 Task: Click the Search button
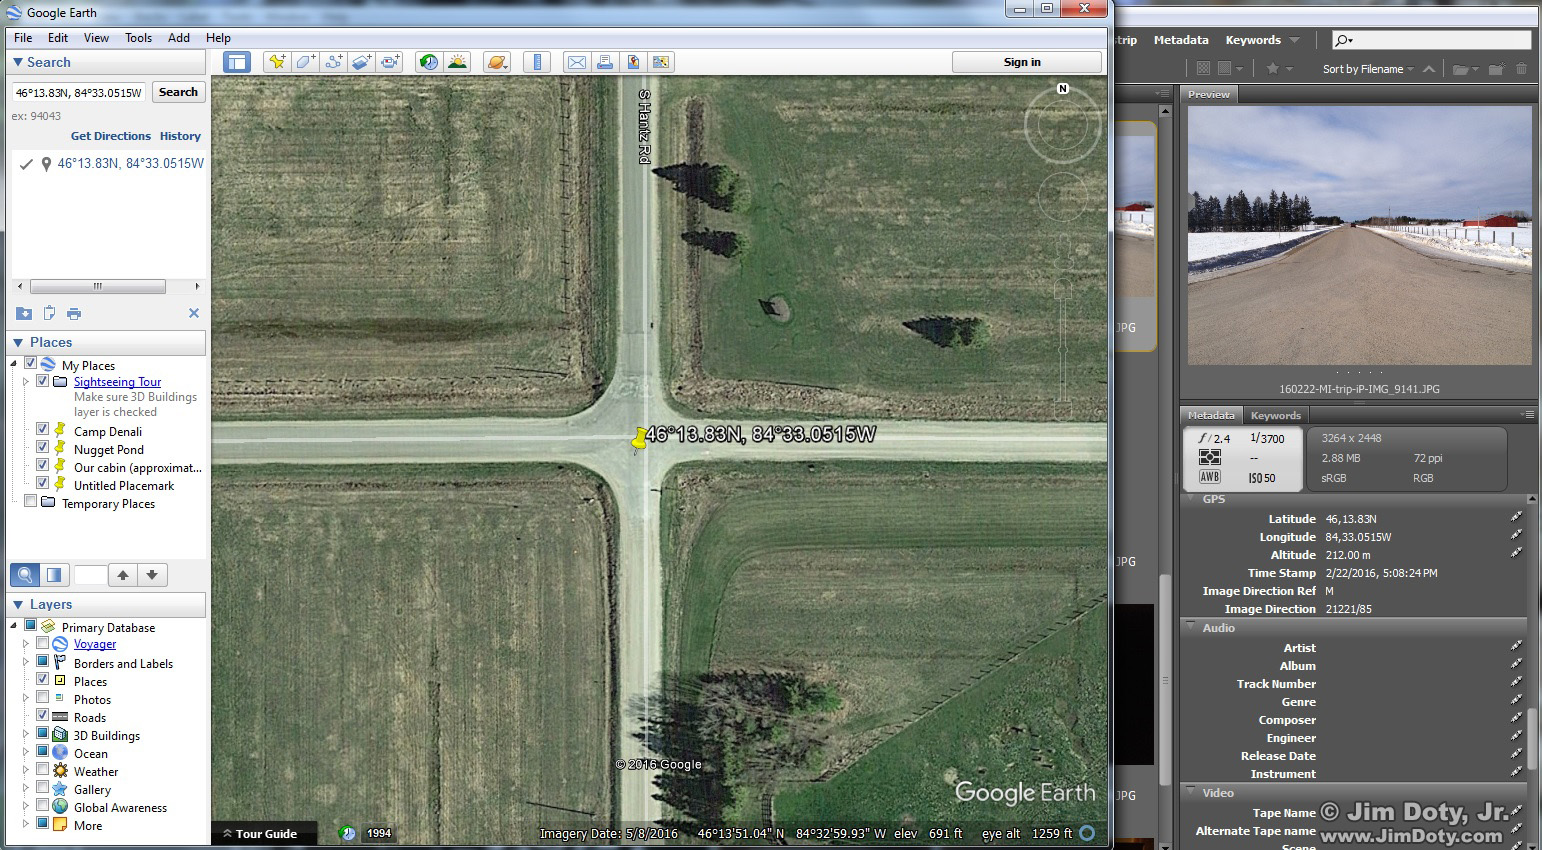point(178,92)
